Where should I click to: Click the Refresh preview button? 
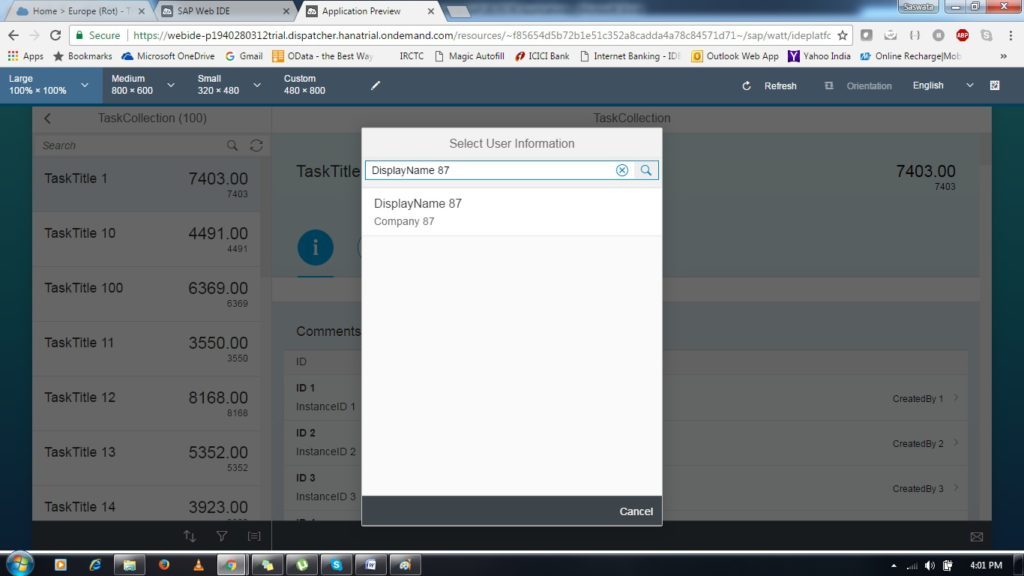769,86
